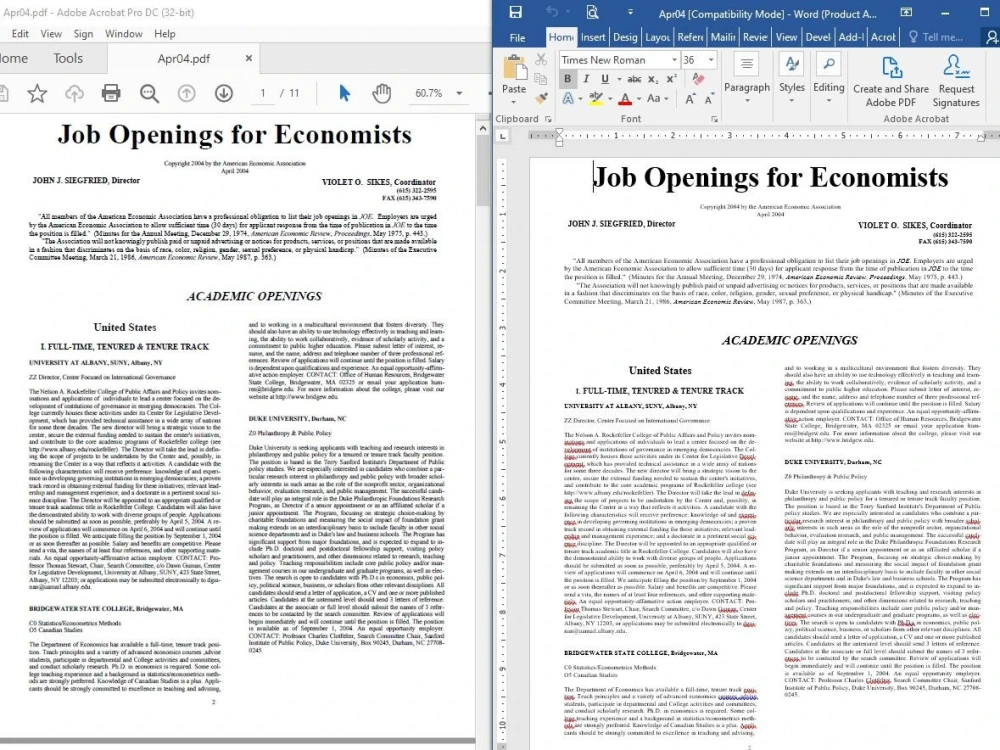The width and height of the screenshot is (1000, 750).
Task: Open Acrobat's Help menu
Action: tap(165, 34)
